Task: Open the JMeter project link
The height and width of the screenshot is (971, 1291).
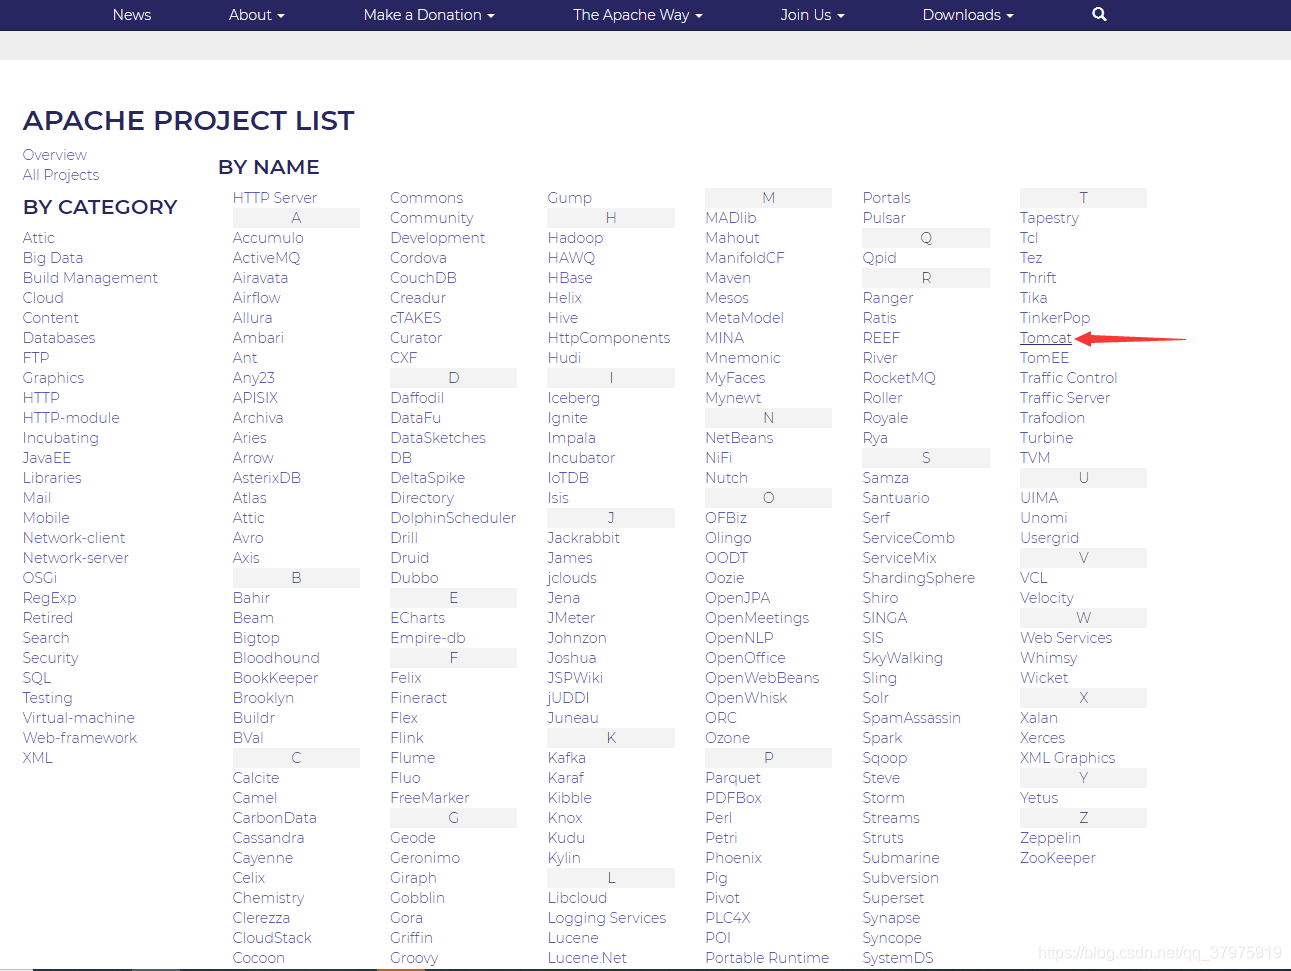Action: (x=571, y=618)
